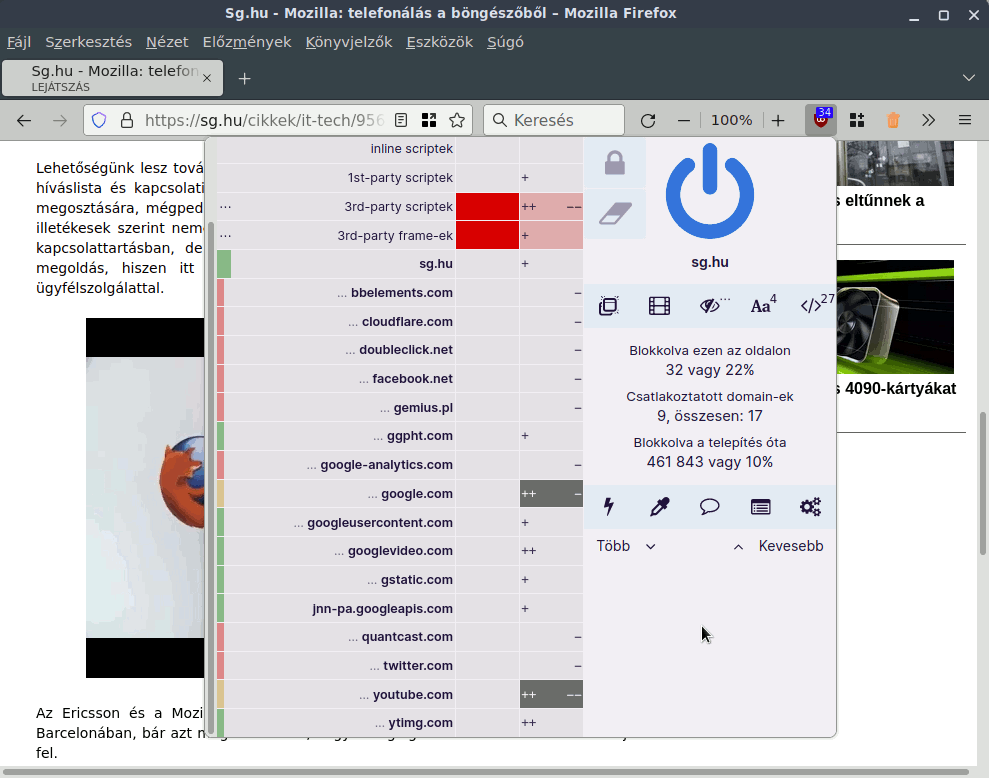Click the orange extension toolbar icon
The image size is (989, 778).
pos(893,120)
